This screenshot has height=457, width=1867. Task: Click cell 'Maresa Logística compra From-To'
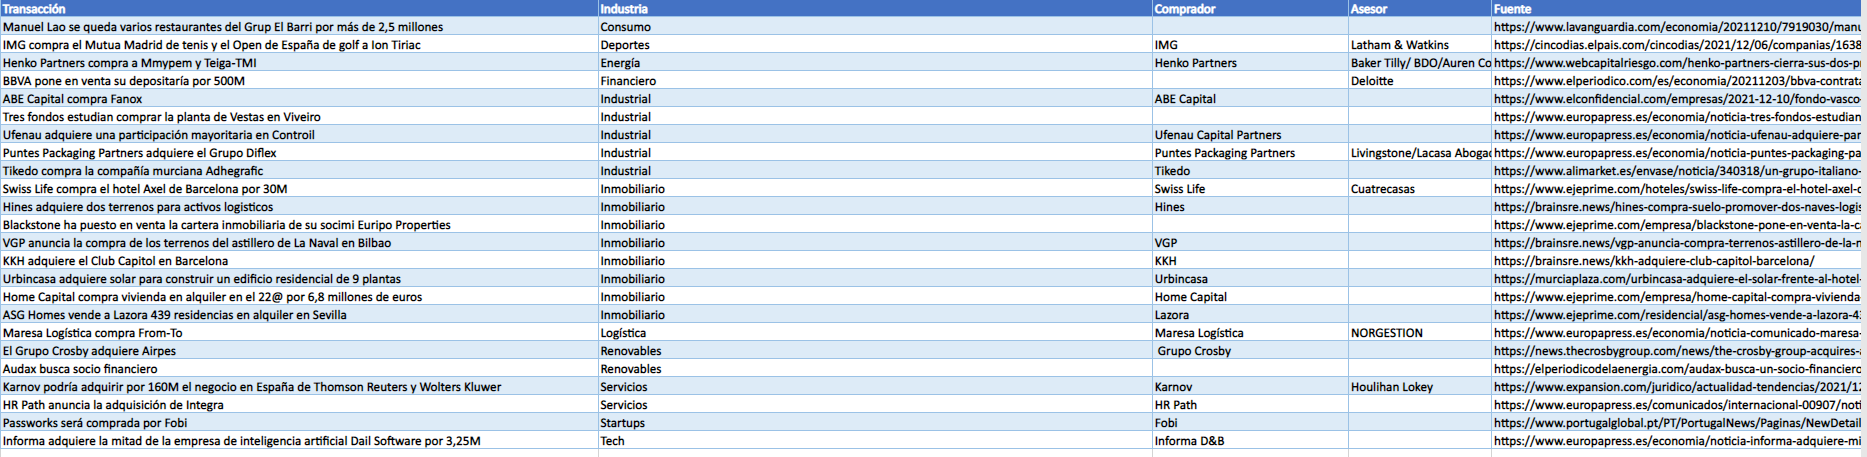click(x=299, y=333)
